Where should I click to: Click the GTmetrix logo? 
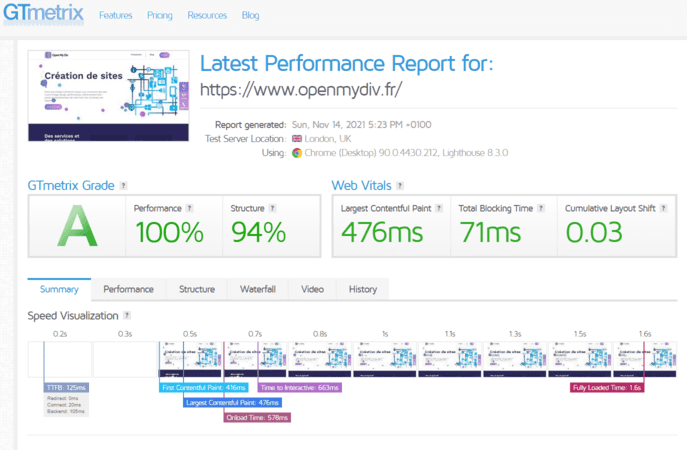pyautogui.click(x=43, y=15)
